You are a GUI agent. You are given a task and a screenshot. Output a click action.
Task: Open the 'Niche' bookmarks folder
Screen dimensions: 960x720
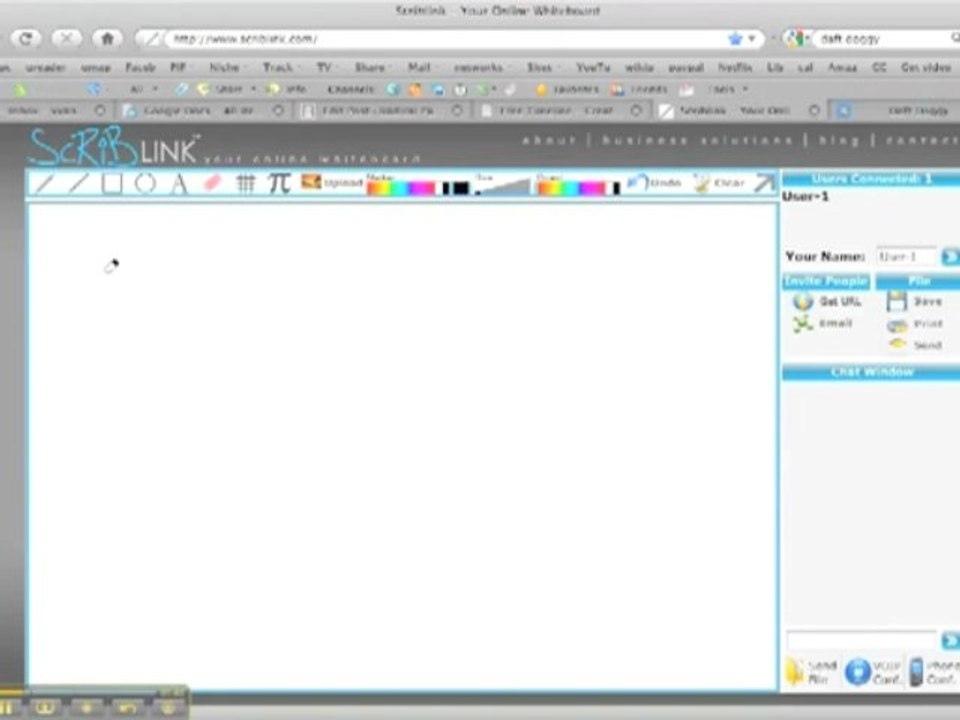coord(226,67)
